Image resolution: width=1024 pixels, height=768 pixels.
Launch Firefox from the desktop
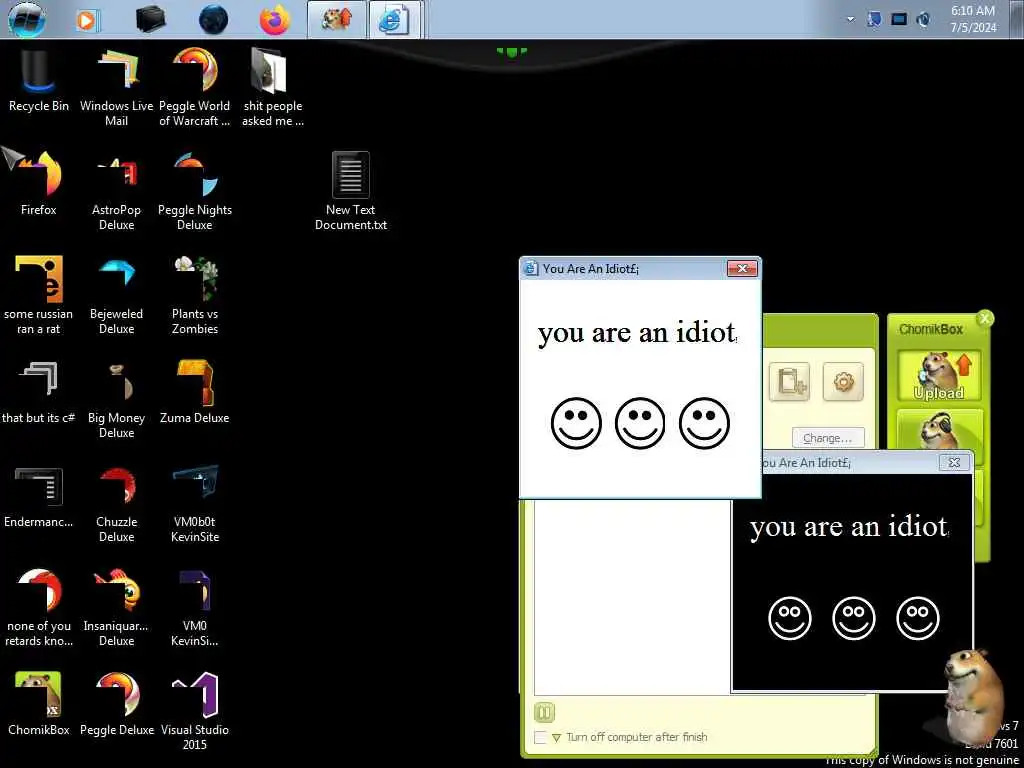click(x=39, y=184)
